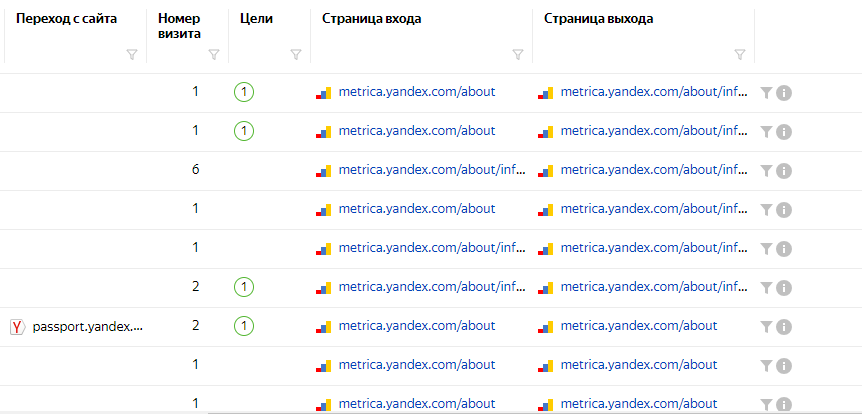Open goal badge in topmost table row
862x414 pixels.
pos(244,92)
